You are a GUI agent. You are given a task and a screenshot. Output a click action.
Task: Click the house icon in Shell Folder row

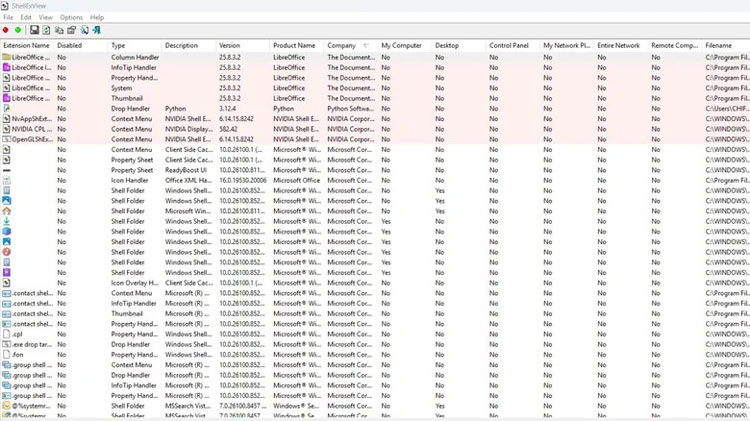(x=6, y=211)
